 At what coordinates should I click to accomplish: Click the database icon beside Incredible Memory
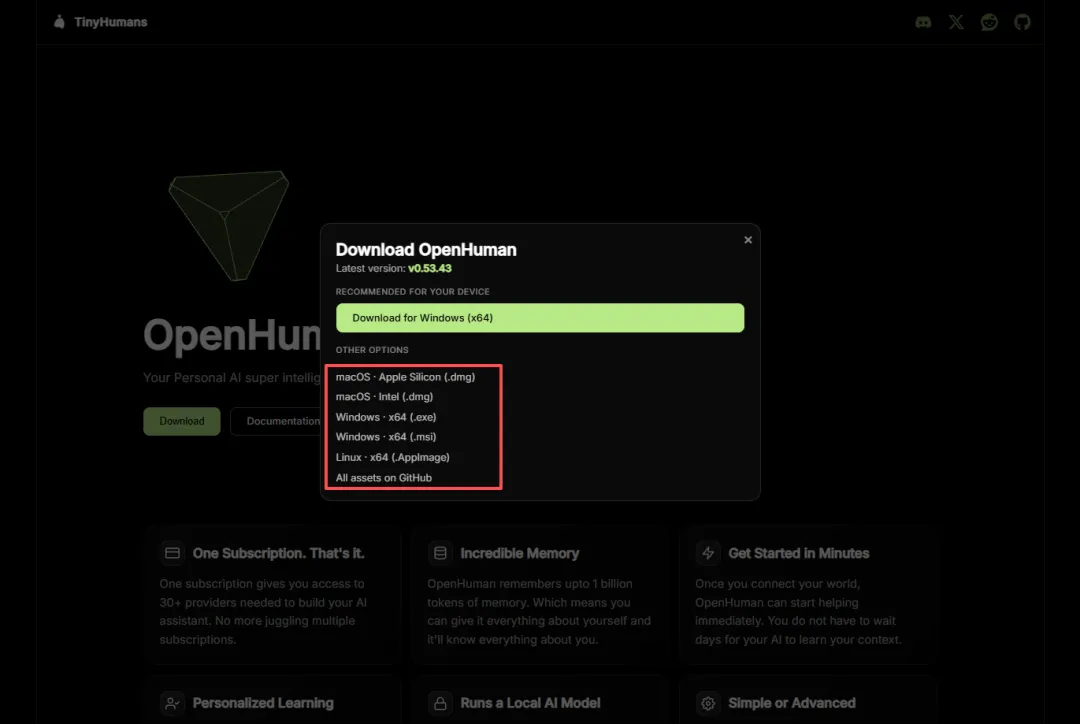(440, 553)
